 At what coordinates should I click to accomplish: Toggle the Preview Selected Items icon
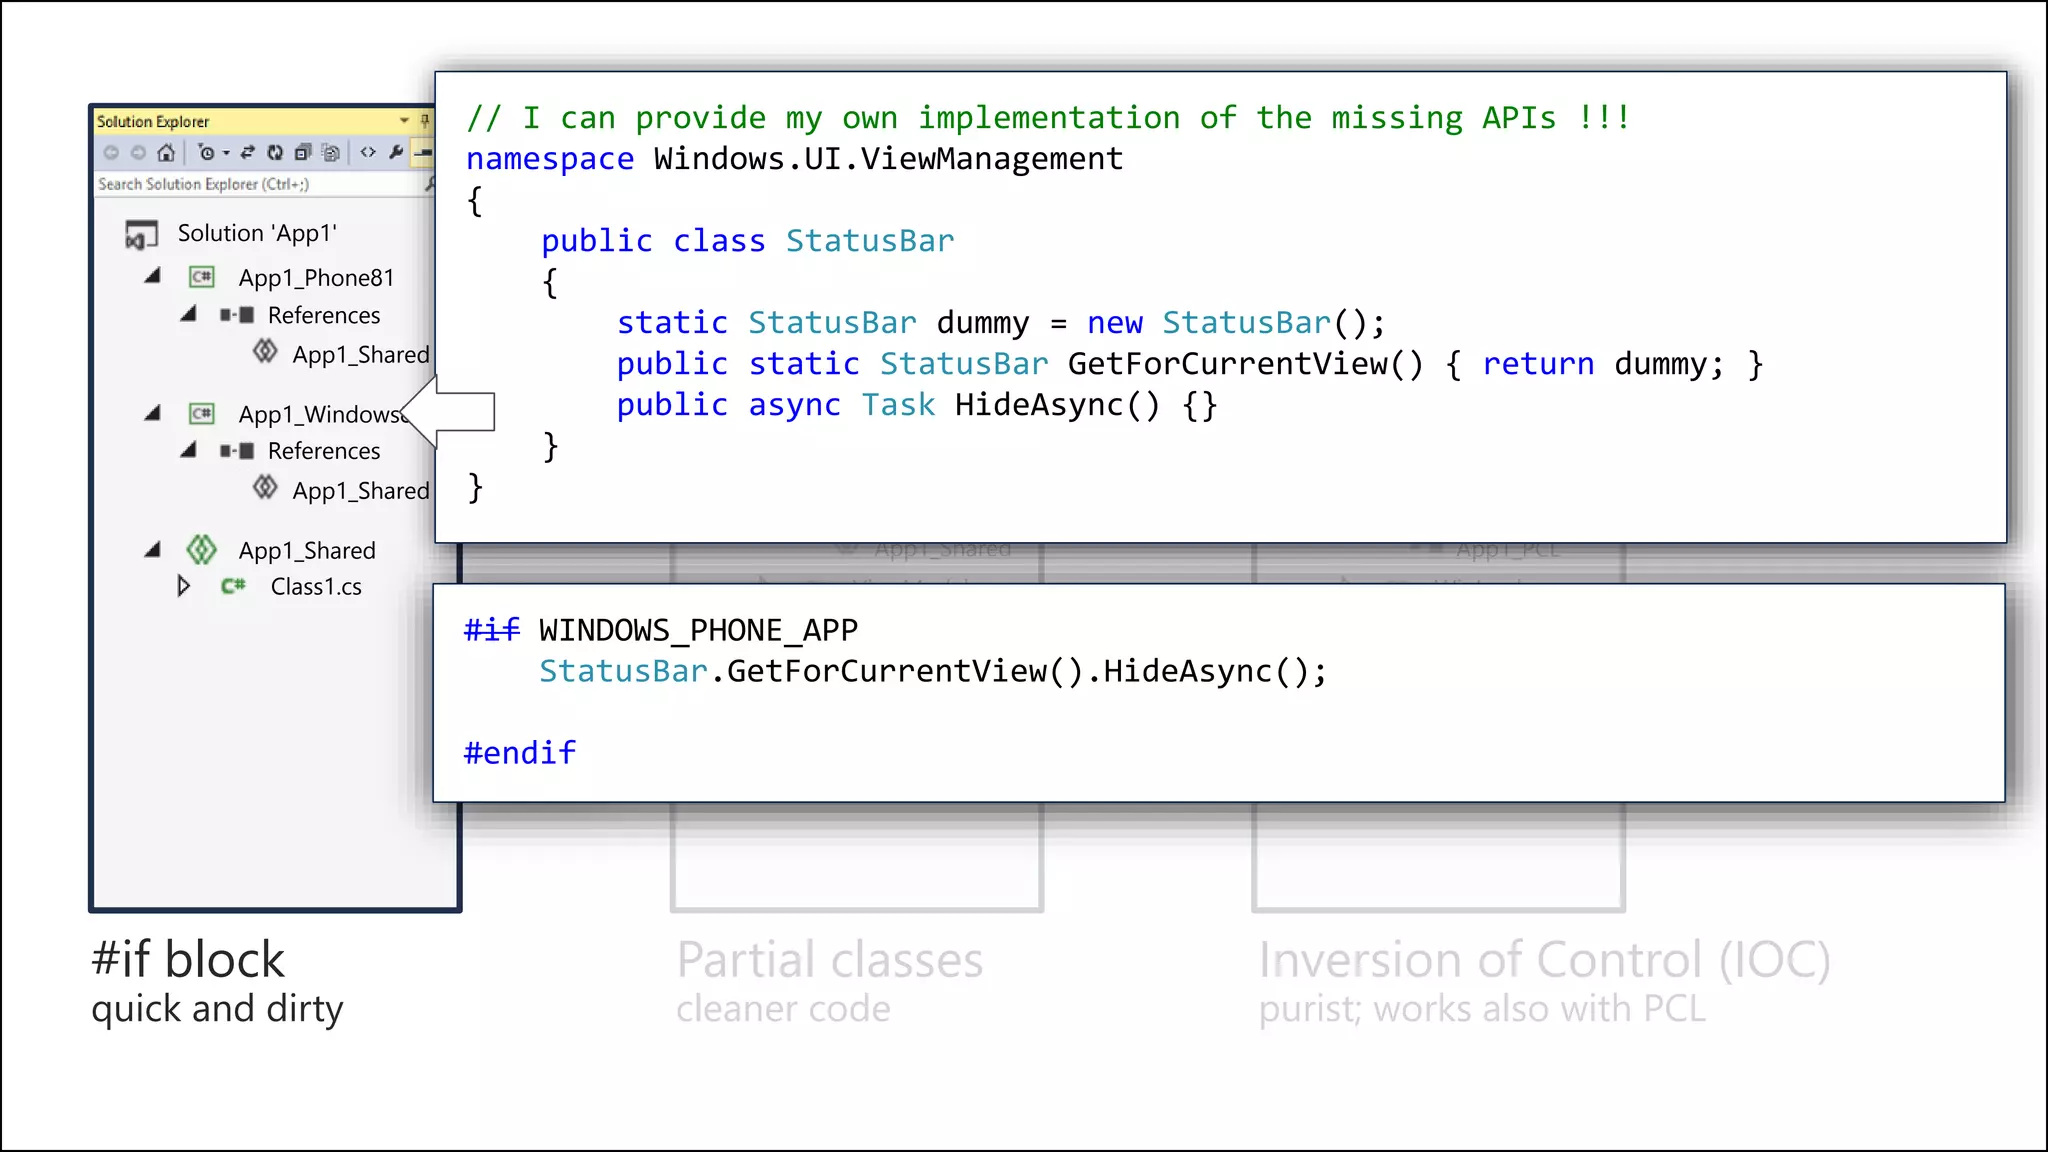[x=424, y=153]
